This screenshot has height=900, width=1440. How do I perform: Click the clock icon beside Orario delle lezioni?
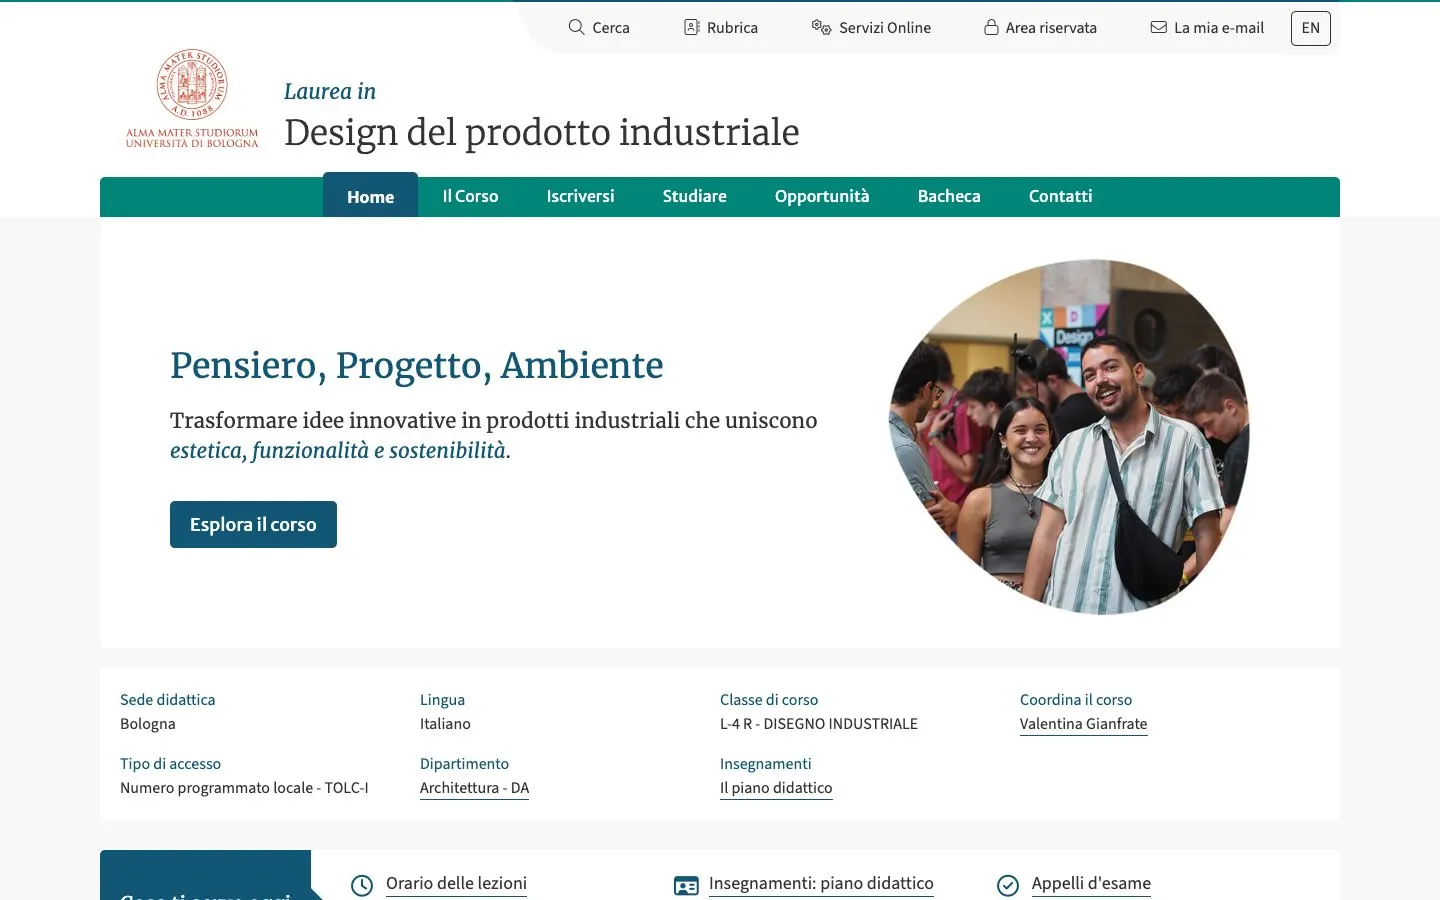pyautogui.click(x=362, y=885)
